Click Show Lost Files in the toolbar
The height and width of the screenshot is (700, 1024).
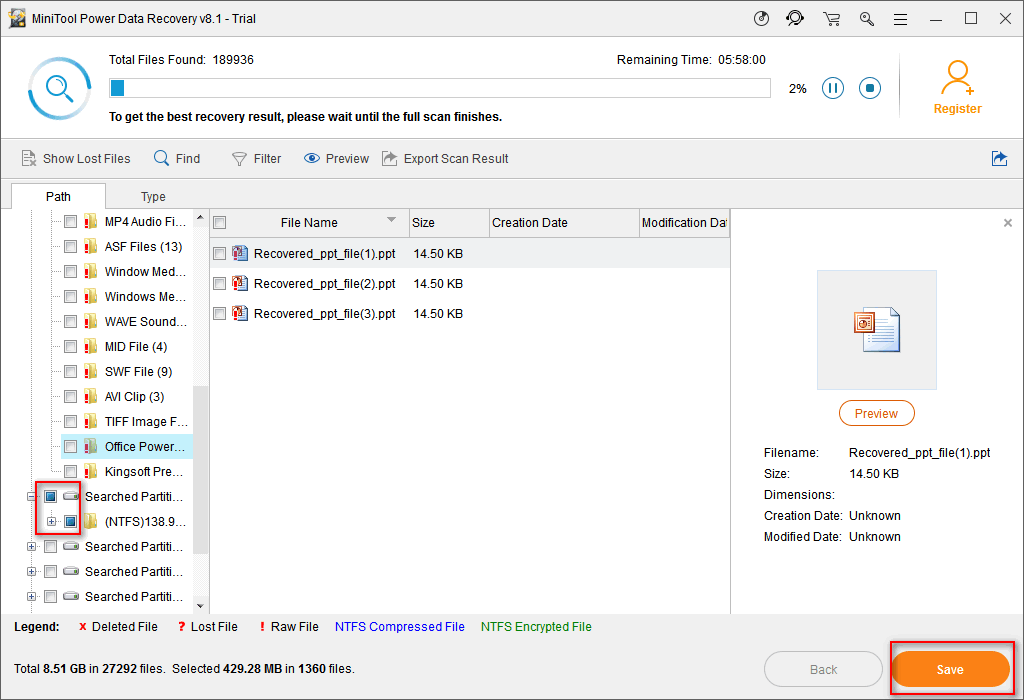pyautogui.click(x=76, y=159)
